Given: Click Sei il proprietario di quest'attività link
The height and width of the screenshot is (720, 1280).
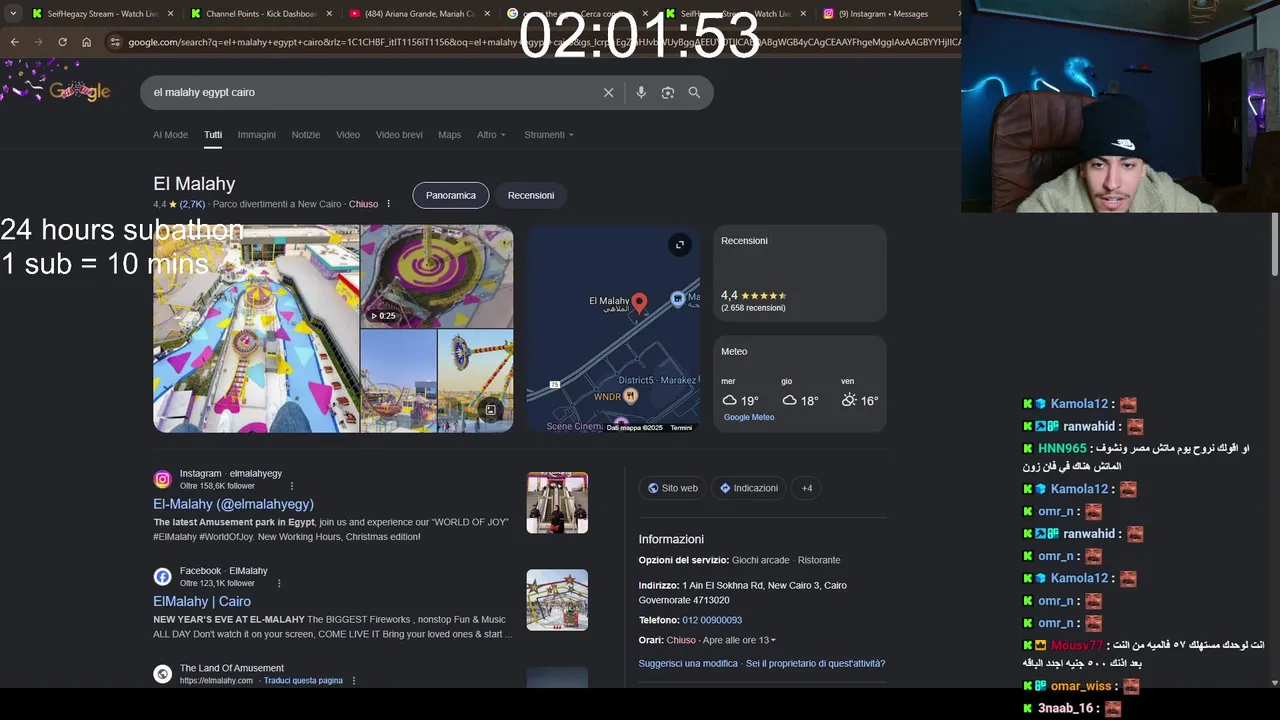Looking at the screenshot, I should 815,663.
